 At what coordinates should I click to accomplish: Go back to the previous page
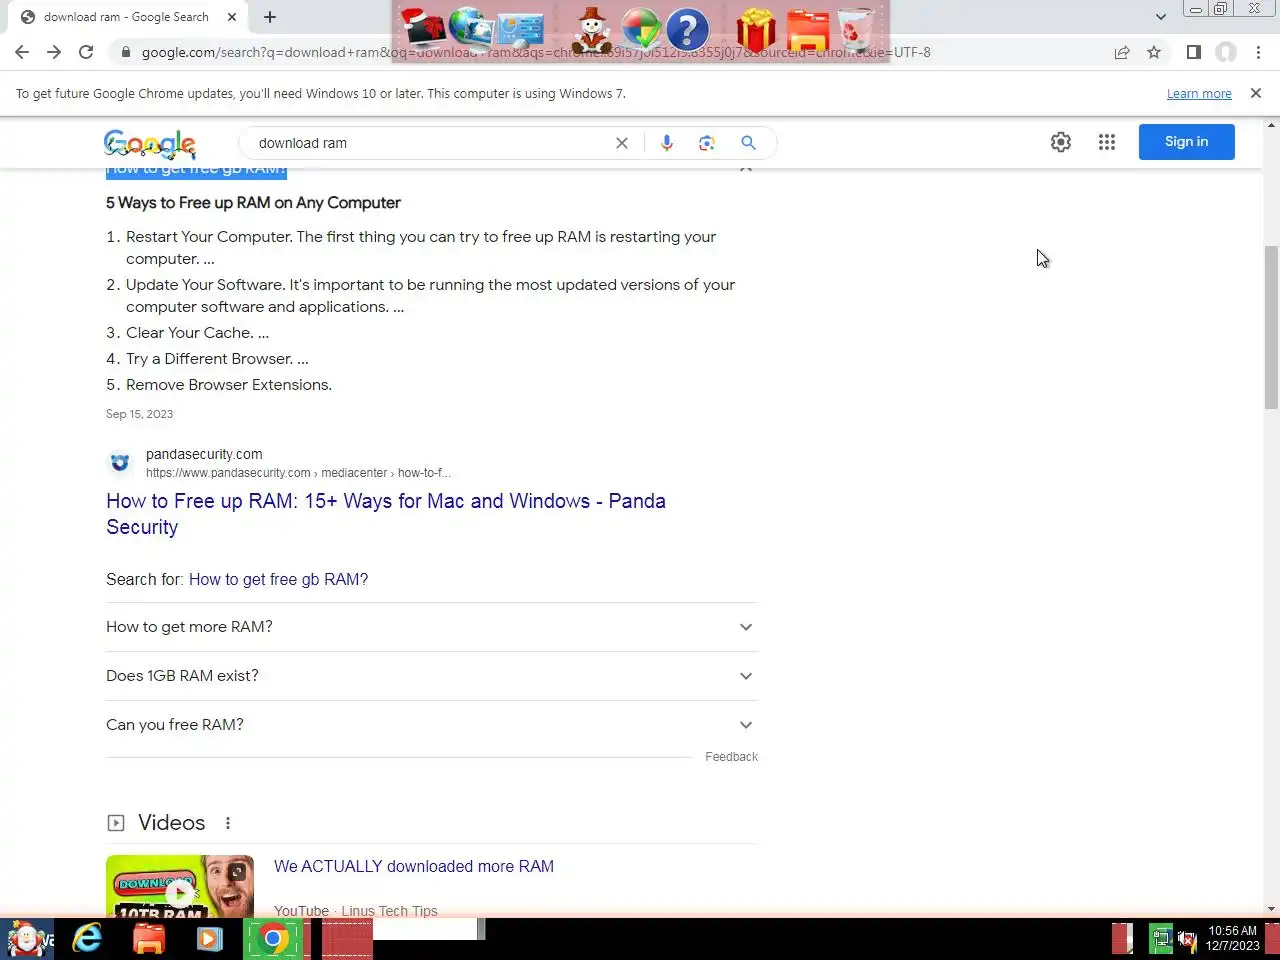(22, 52)
